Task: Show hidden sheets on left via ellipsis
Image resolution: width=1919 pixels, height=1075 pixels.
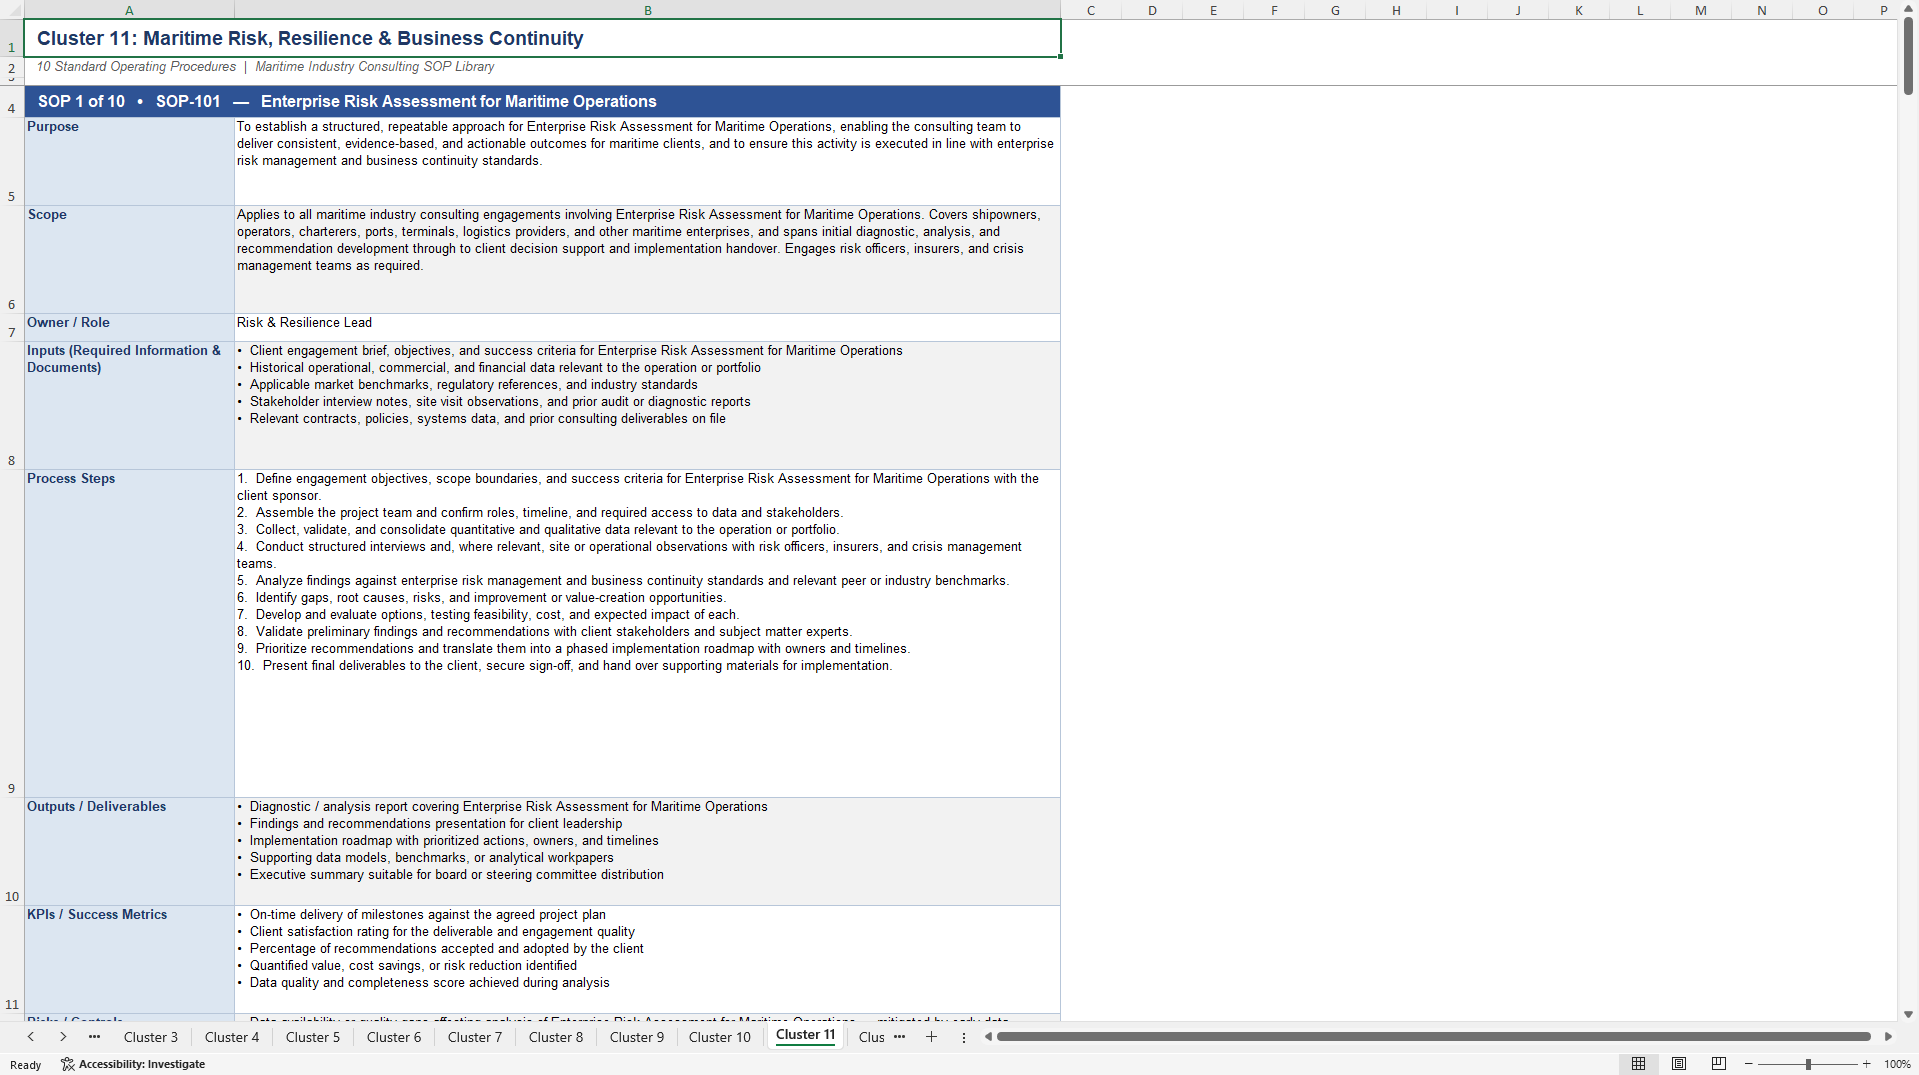Action: (94, 1037)
